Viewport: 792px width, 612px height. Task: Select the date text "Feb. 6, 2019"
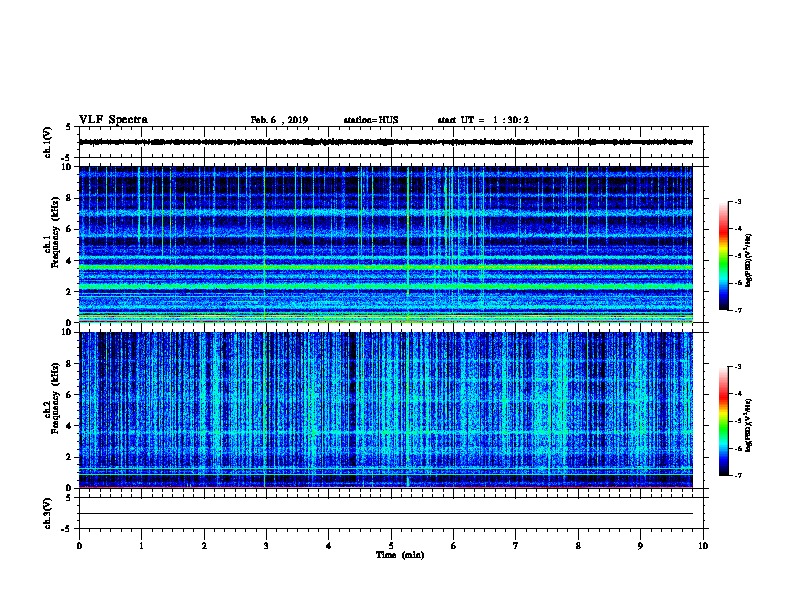(x=279, y=120)
